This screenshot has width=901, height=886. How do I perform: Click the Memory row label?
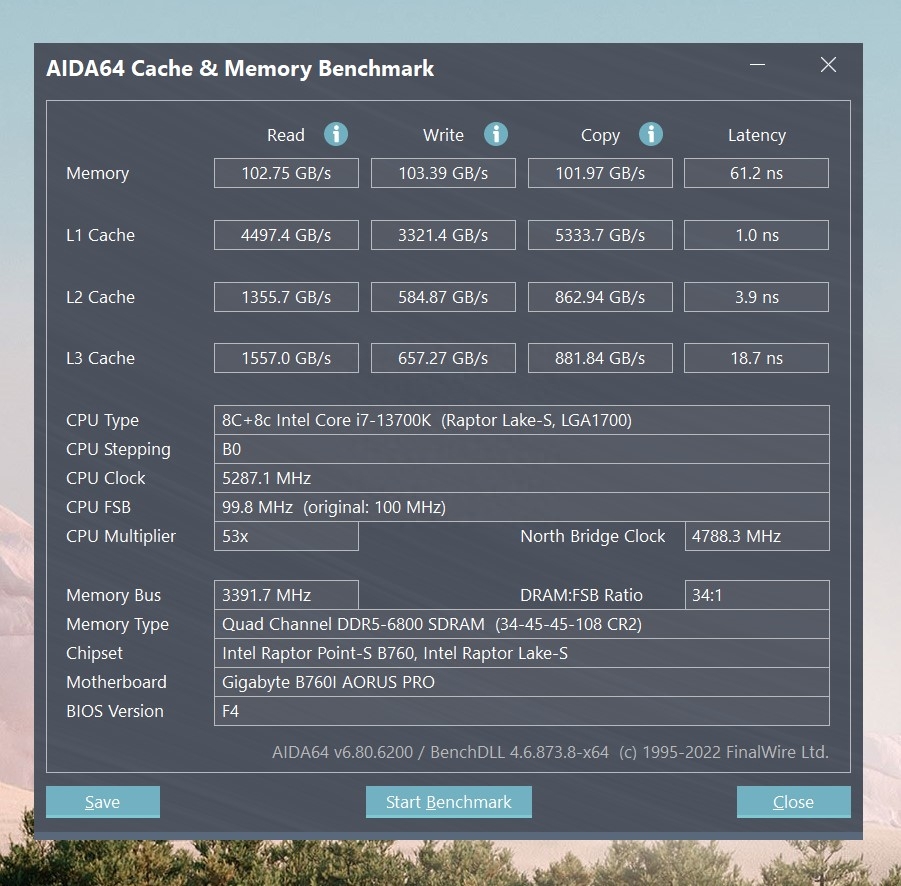point(98,173)
